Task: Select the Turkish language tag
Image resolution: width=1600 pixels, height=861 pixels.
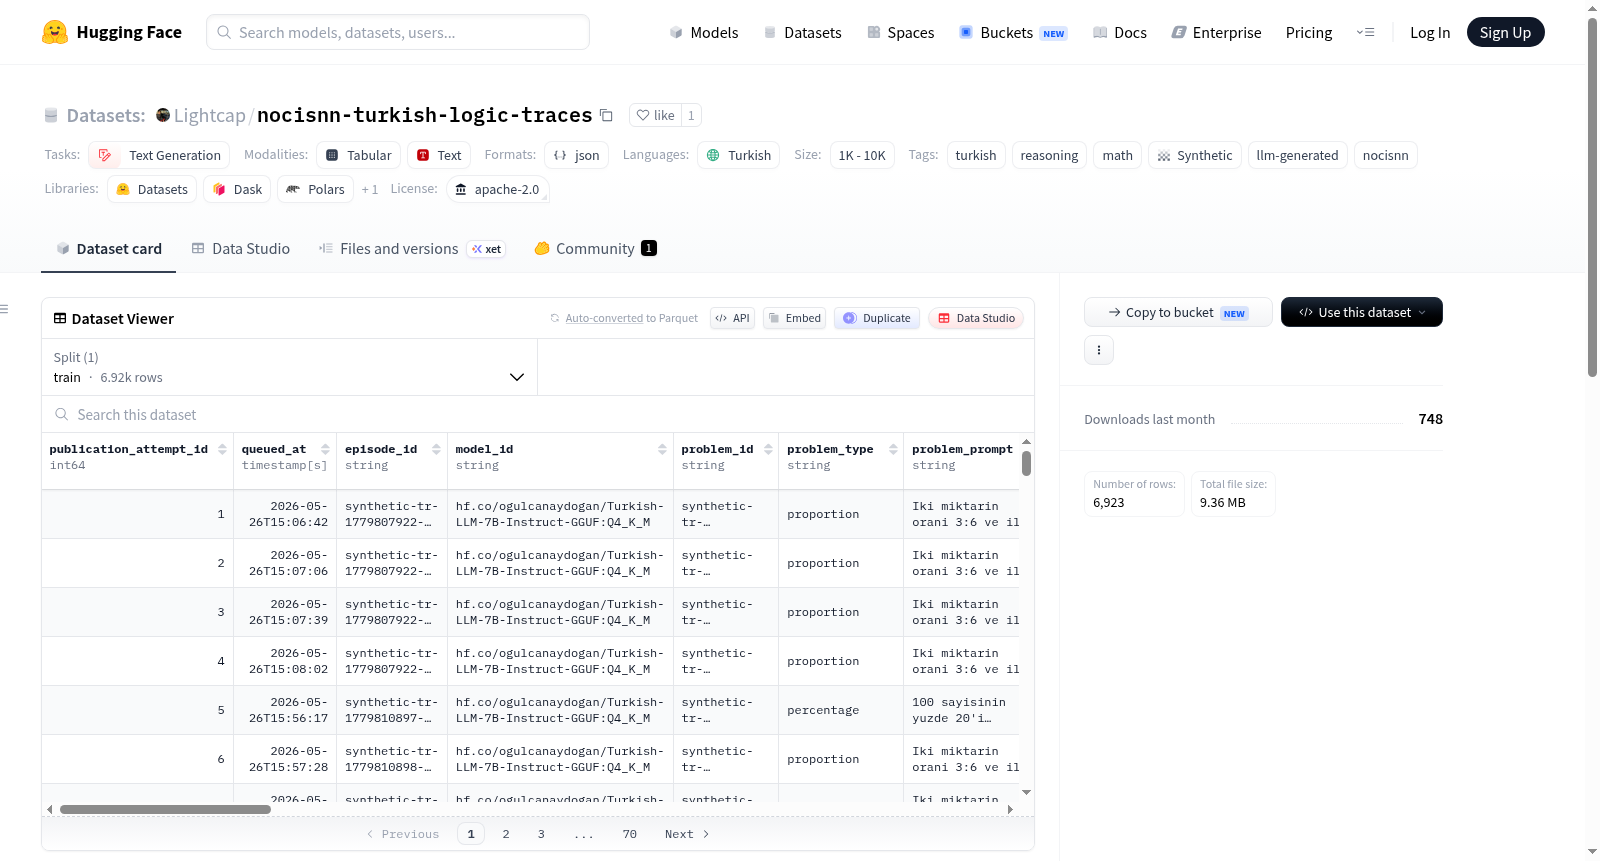Action: click(739, 155)
